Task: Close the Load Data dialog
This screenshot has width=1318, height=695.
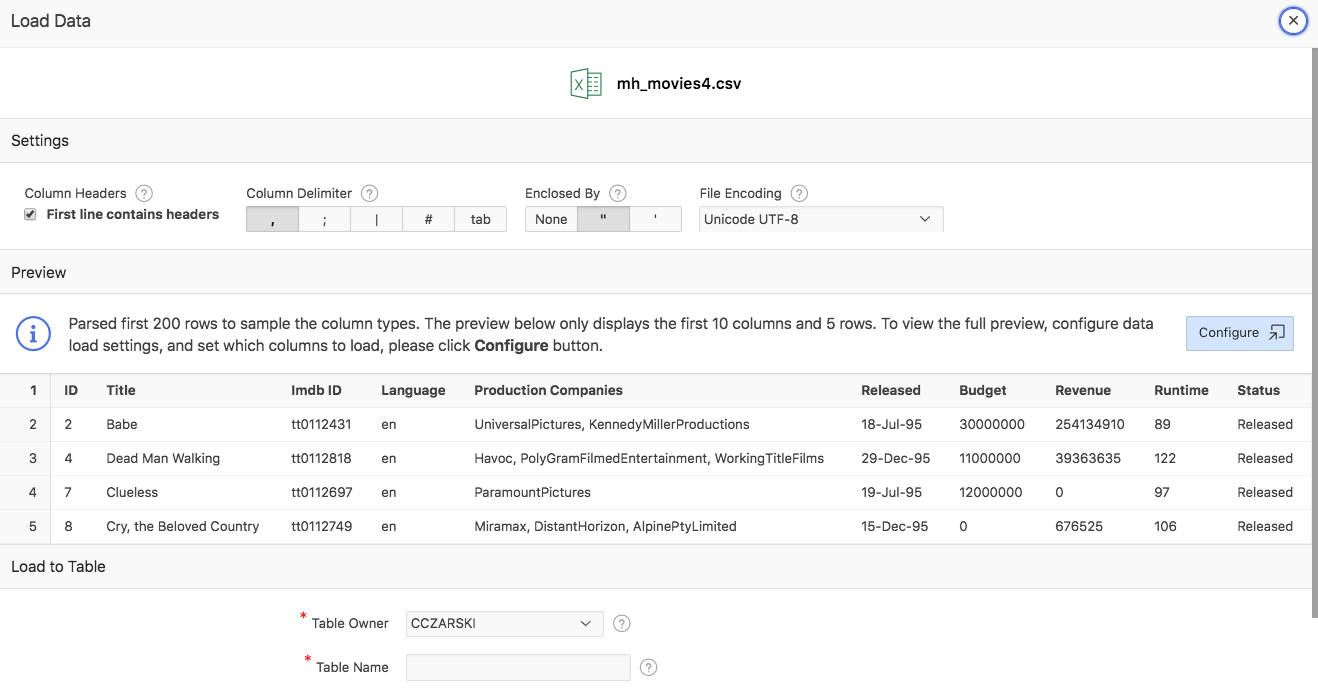Action: [x=1293, y=20]
